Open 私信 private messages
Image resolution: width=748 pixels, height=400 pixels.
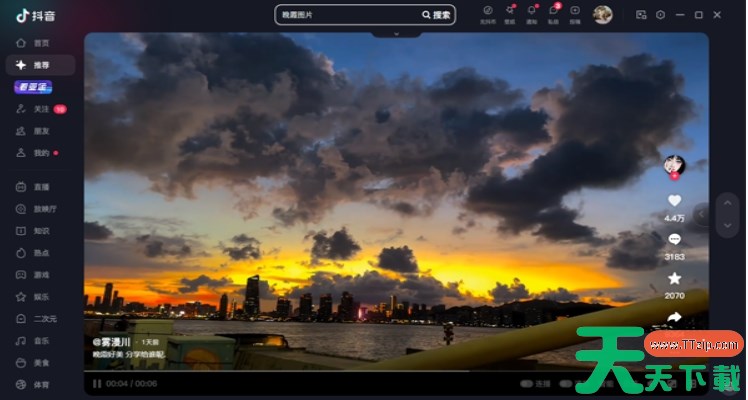[x=553, y=14]
